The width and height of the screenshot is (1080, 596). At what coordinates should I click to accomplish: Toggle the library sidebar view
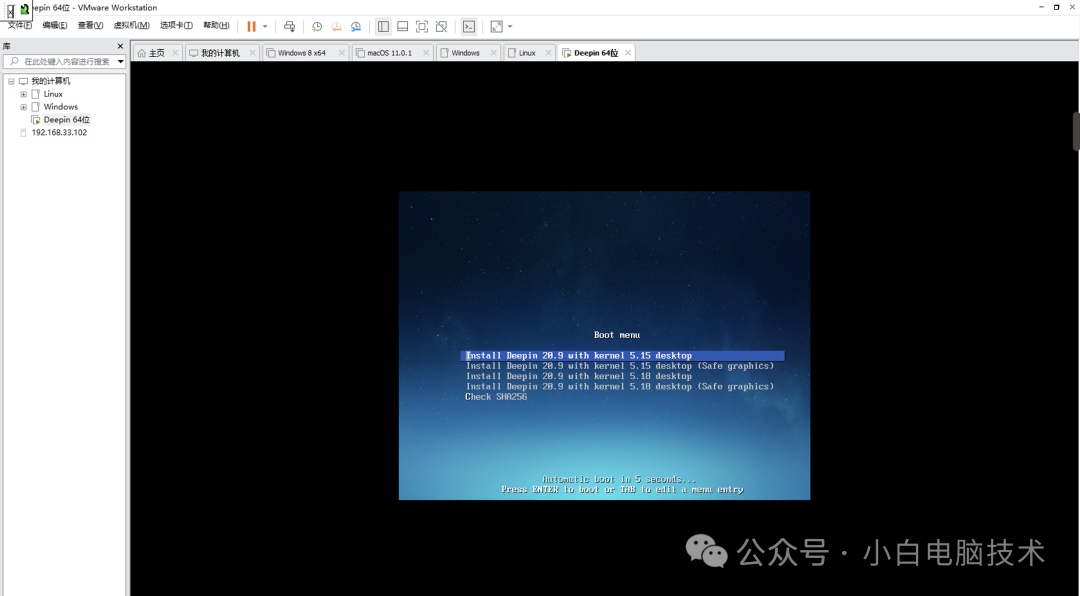click(x=383, y=26)
